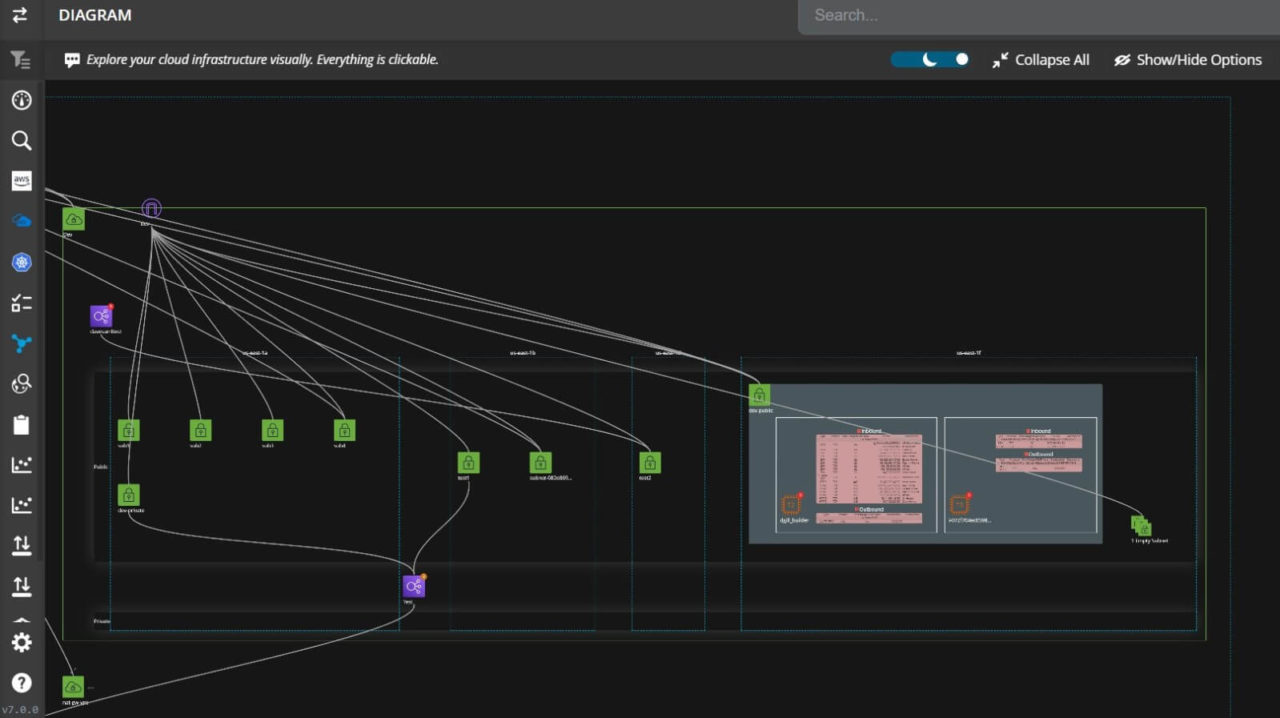
Task: Select the DIAGRAM header tab
Action: [95, 15]
